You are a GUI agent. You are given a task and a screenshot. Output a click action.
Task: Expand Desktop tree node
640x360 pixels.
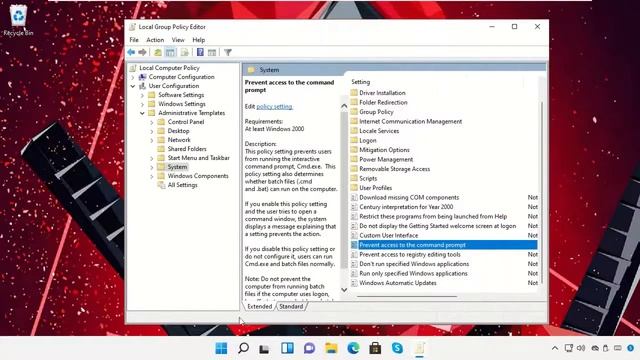pos(151,131)
